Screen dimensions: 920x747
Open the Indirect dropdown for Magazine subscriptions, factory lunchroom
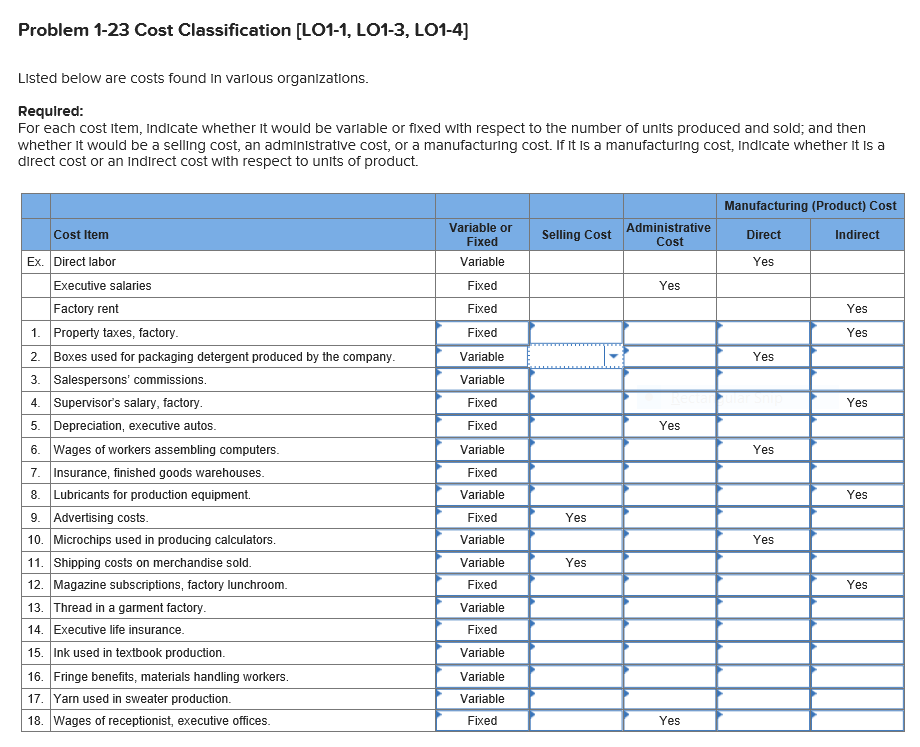[857, 584]
